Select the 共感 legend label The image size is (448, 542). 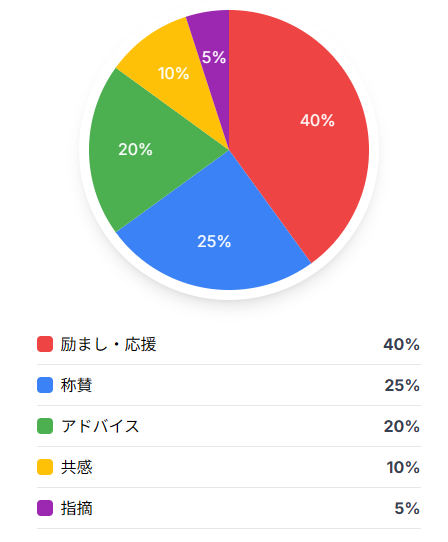[76, 467]
